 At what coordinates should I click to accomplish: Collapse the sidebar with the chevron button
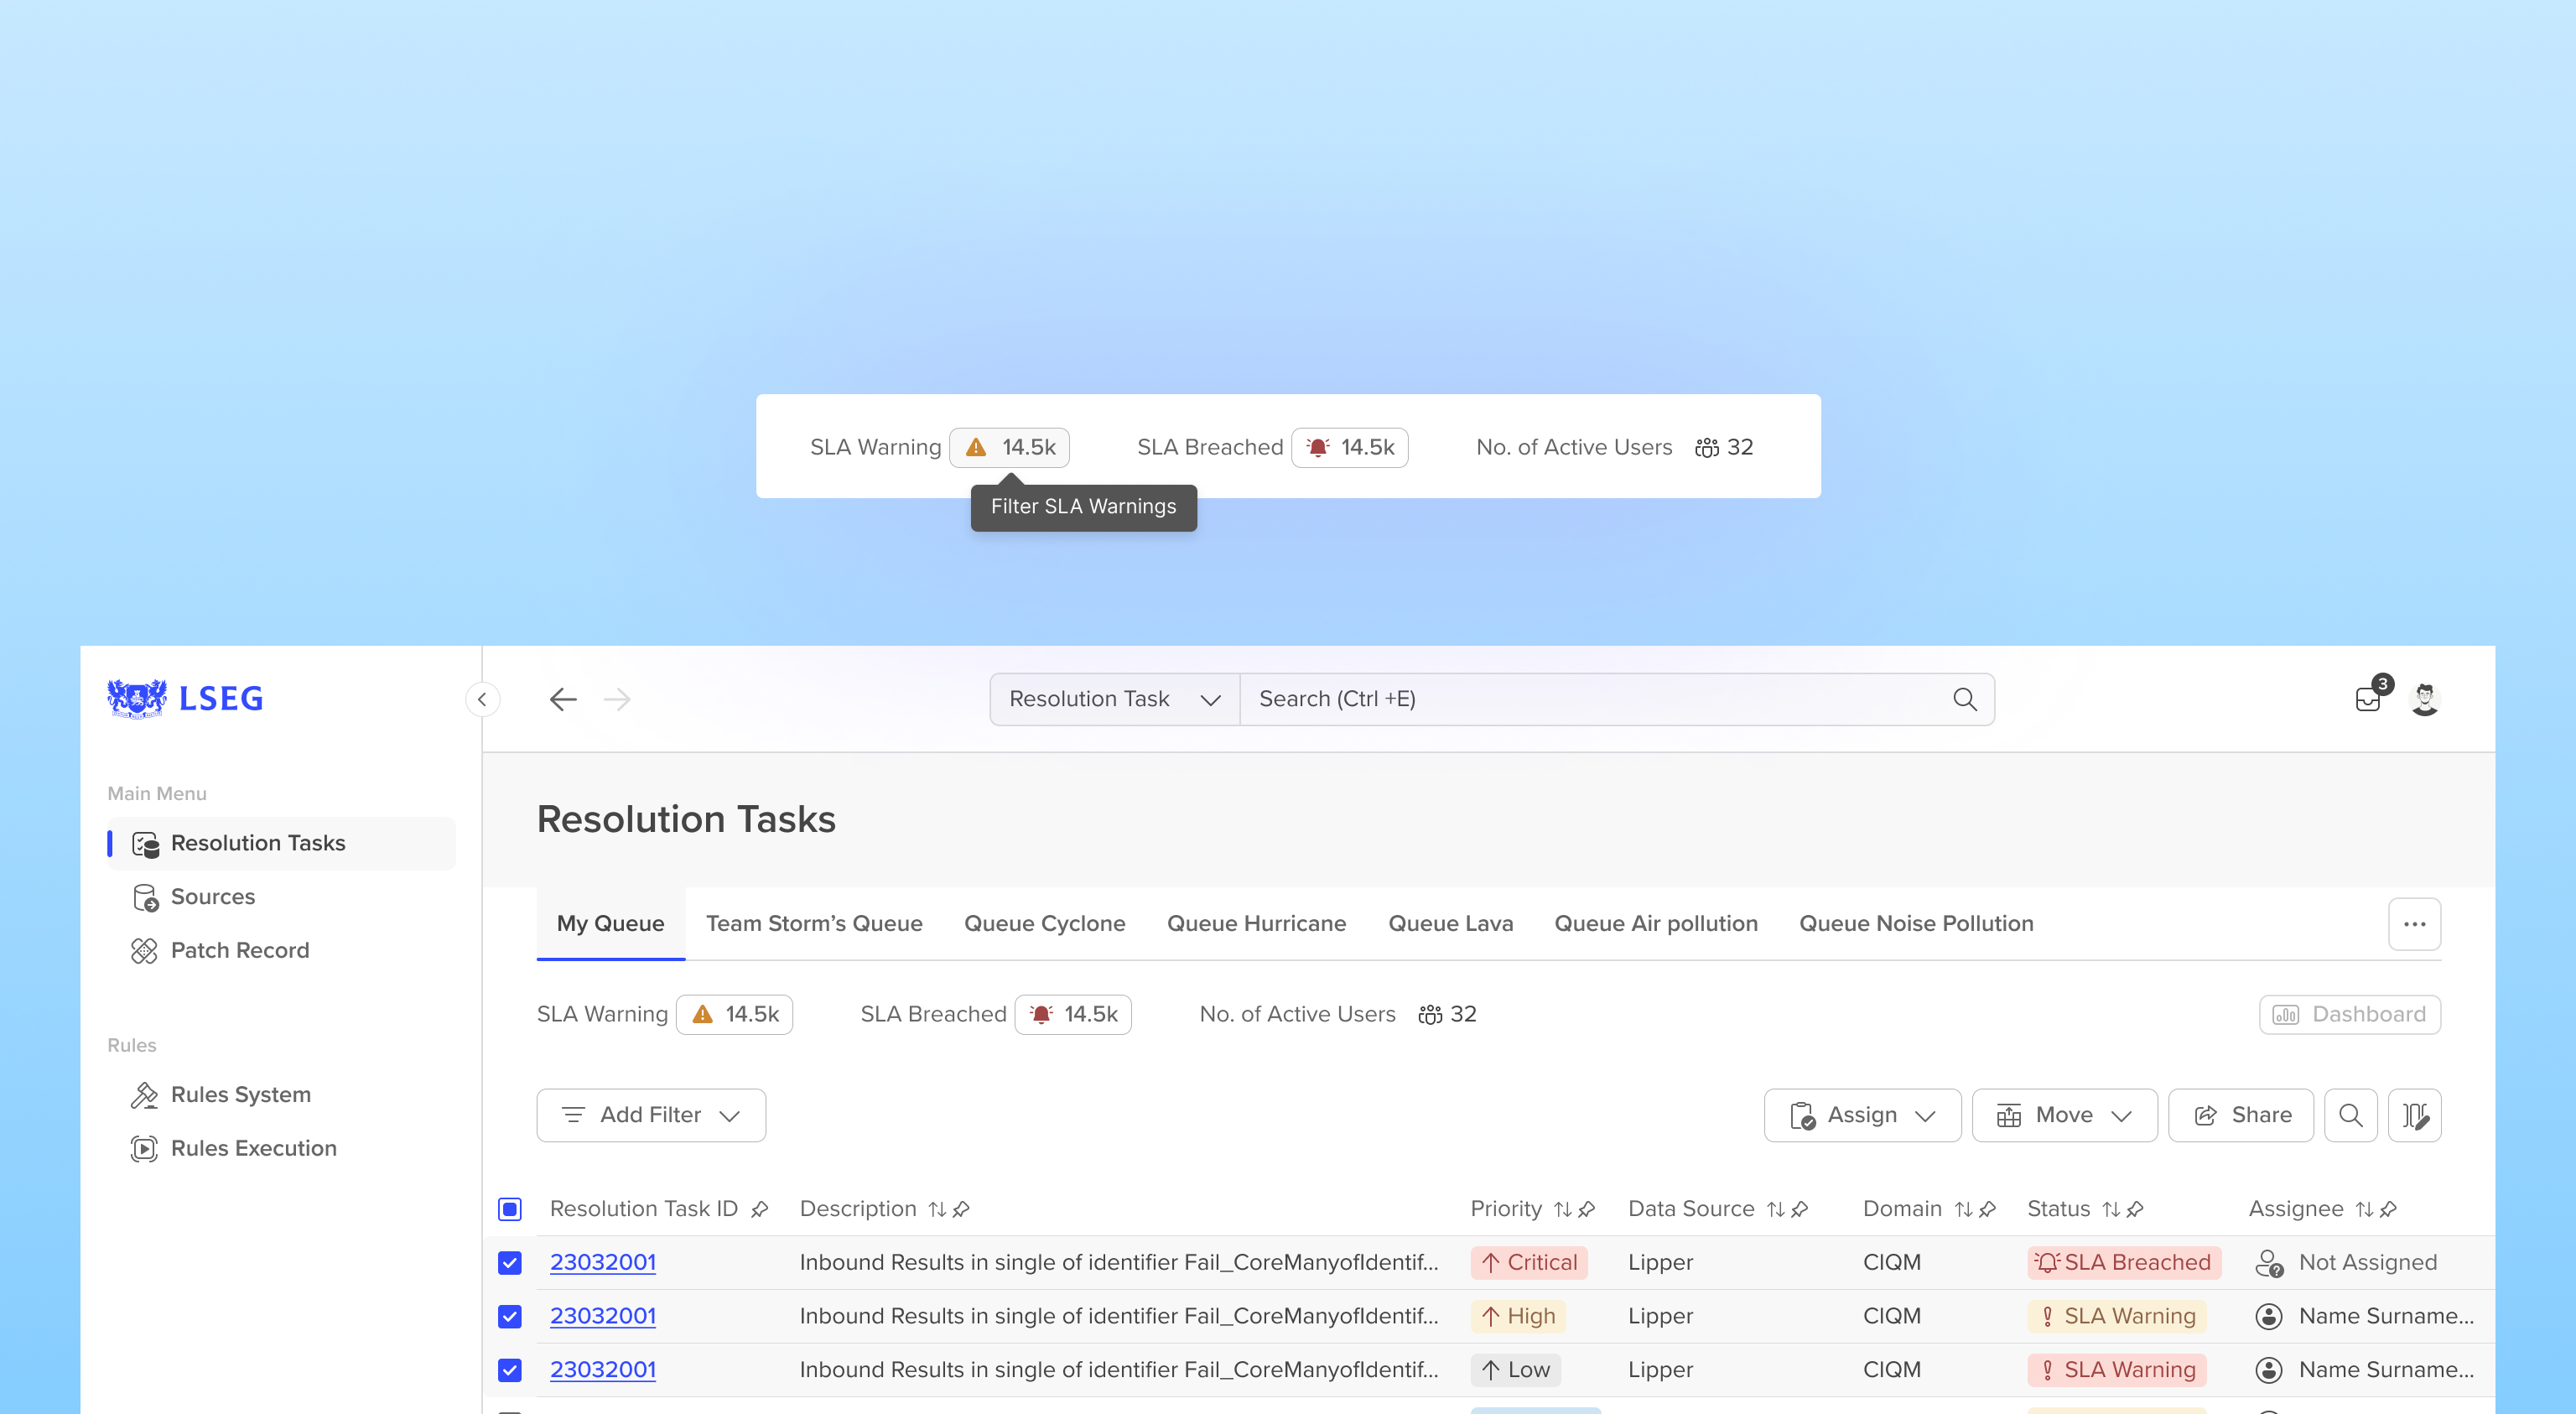click(x=482, y=699)
